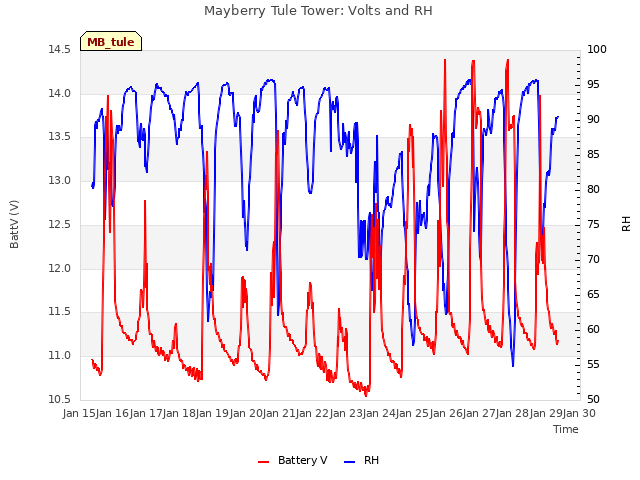The image size is (640, 480).
Task: Click the 95 tick label on RH axis
Action: click(x=593, y=84)
